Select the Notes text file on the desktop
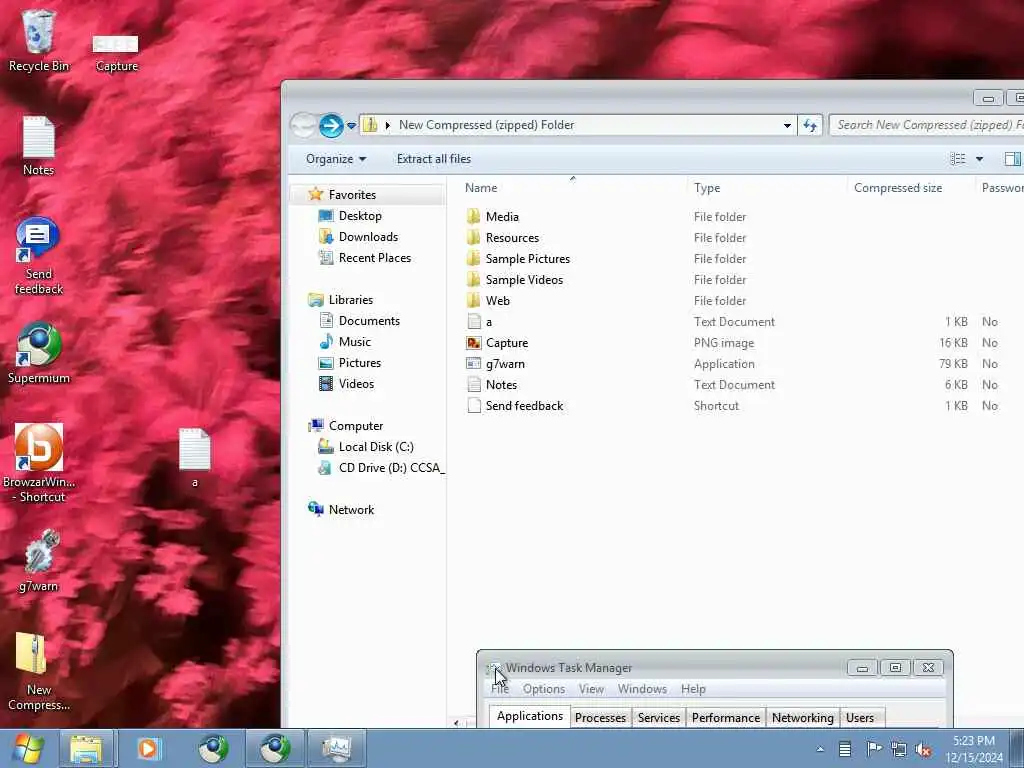This screenshot has height=768, width=1024. point(39,145)
